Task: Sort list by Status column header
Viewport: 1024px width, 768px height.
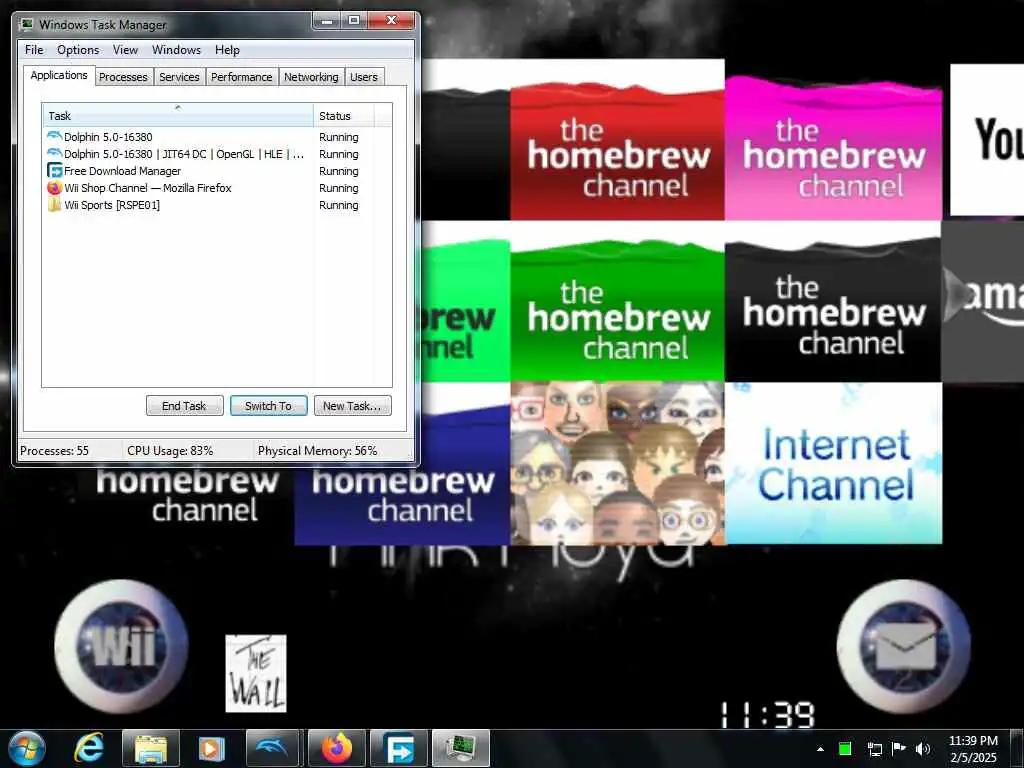Action: point(344,116)
